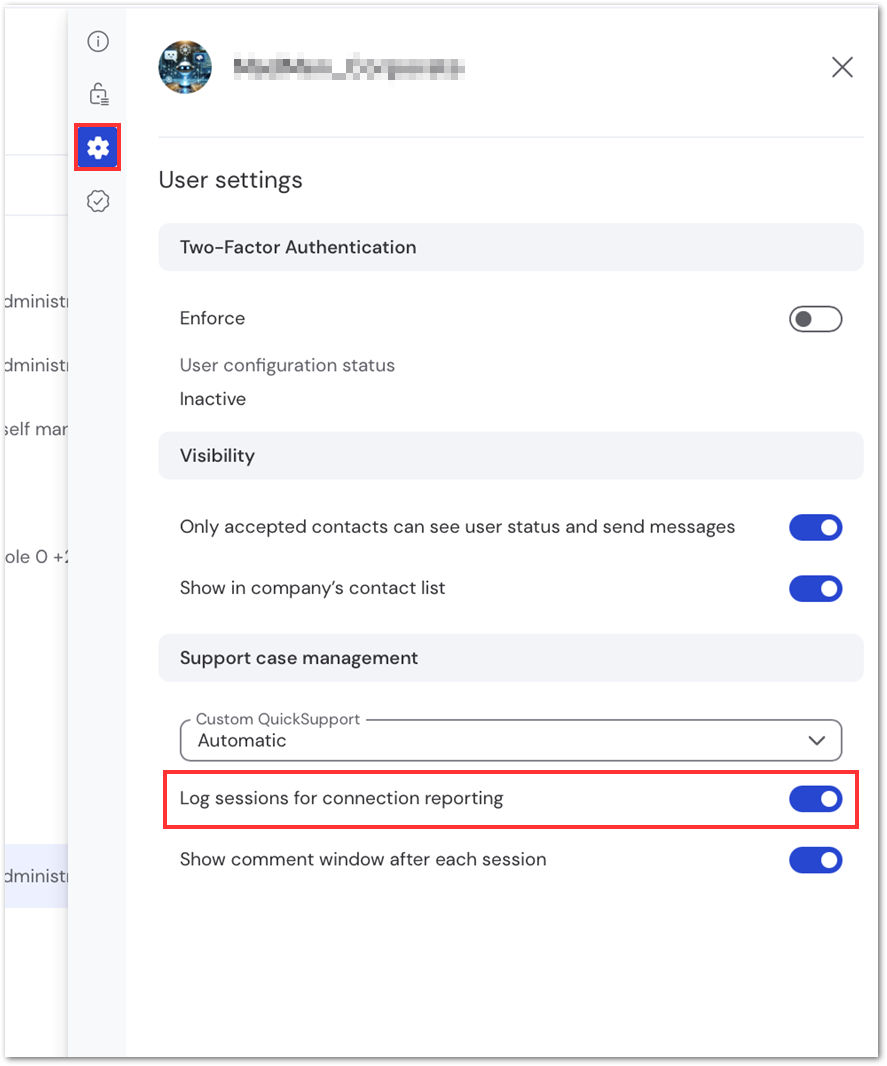Disable Only accepted contacts visibility toggle
This screenshot has height=1066, width=887.
pyautogui.click(x=815, y=528)
